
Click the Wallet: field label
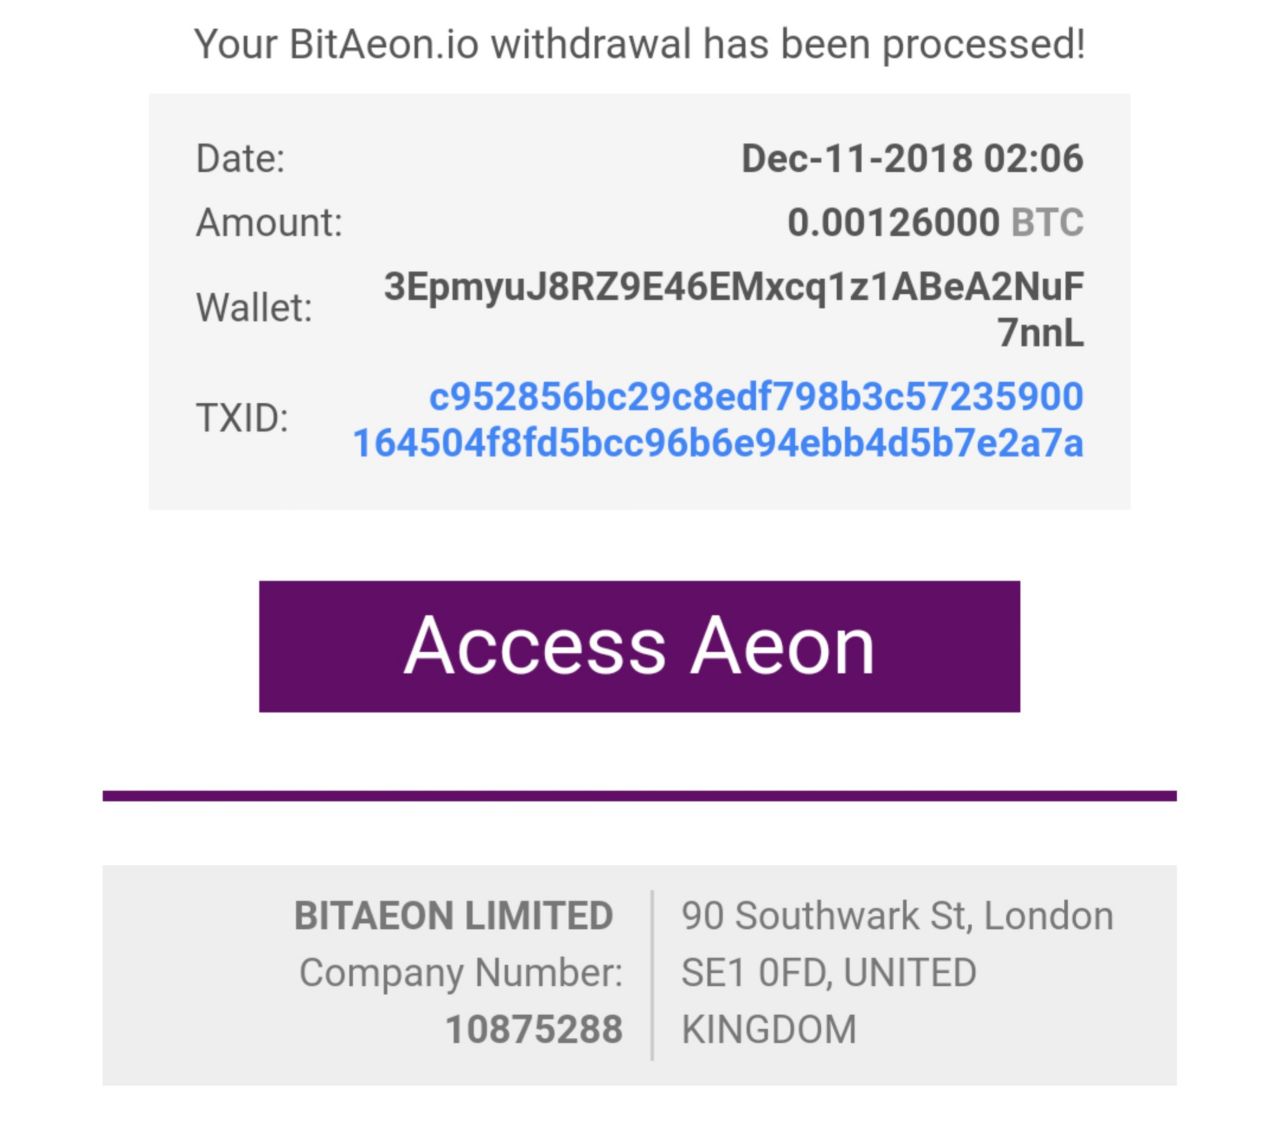click(254, 308)
